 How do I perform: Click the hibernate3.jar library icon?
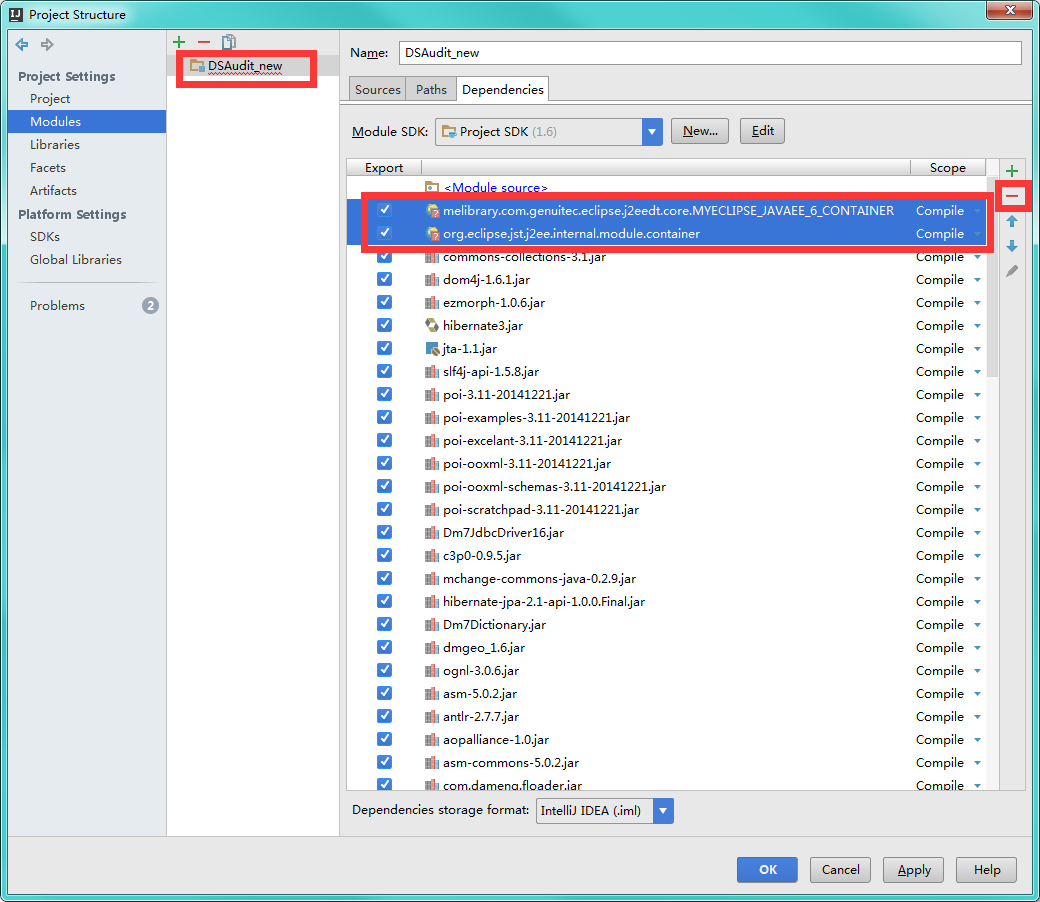tap(432, 326)
